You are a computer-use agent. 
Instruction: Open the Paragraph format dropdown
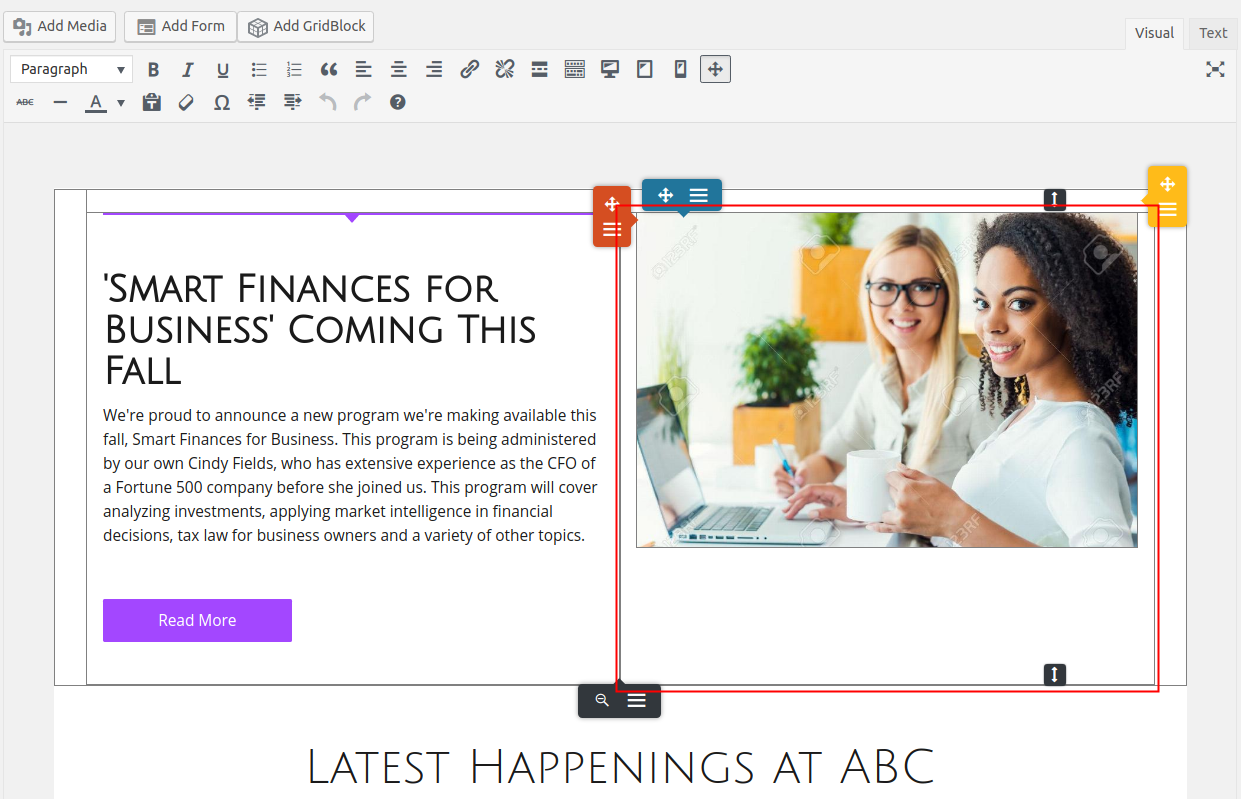[x=71, y=69]
